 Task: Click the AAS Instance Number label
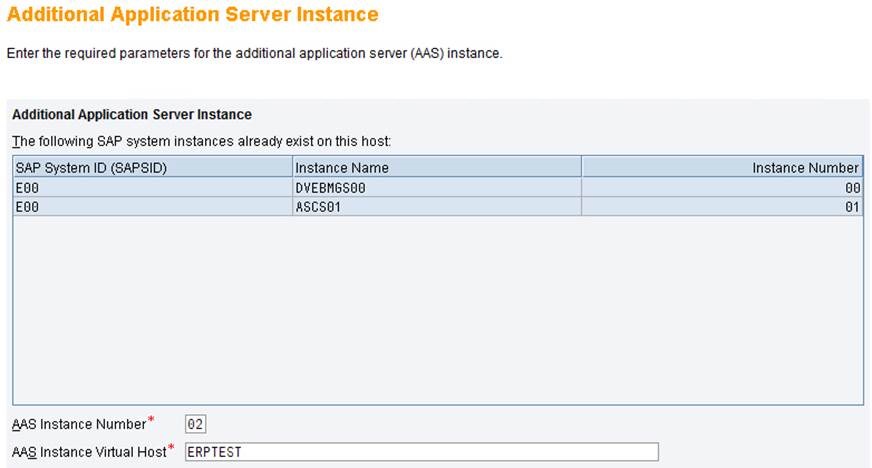click(79, 424)
